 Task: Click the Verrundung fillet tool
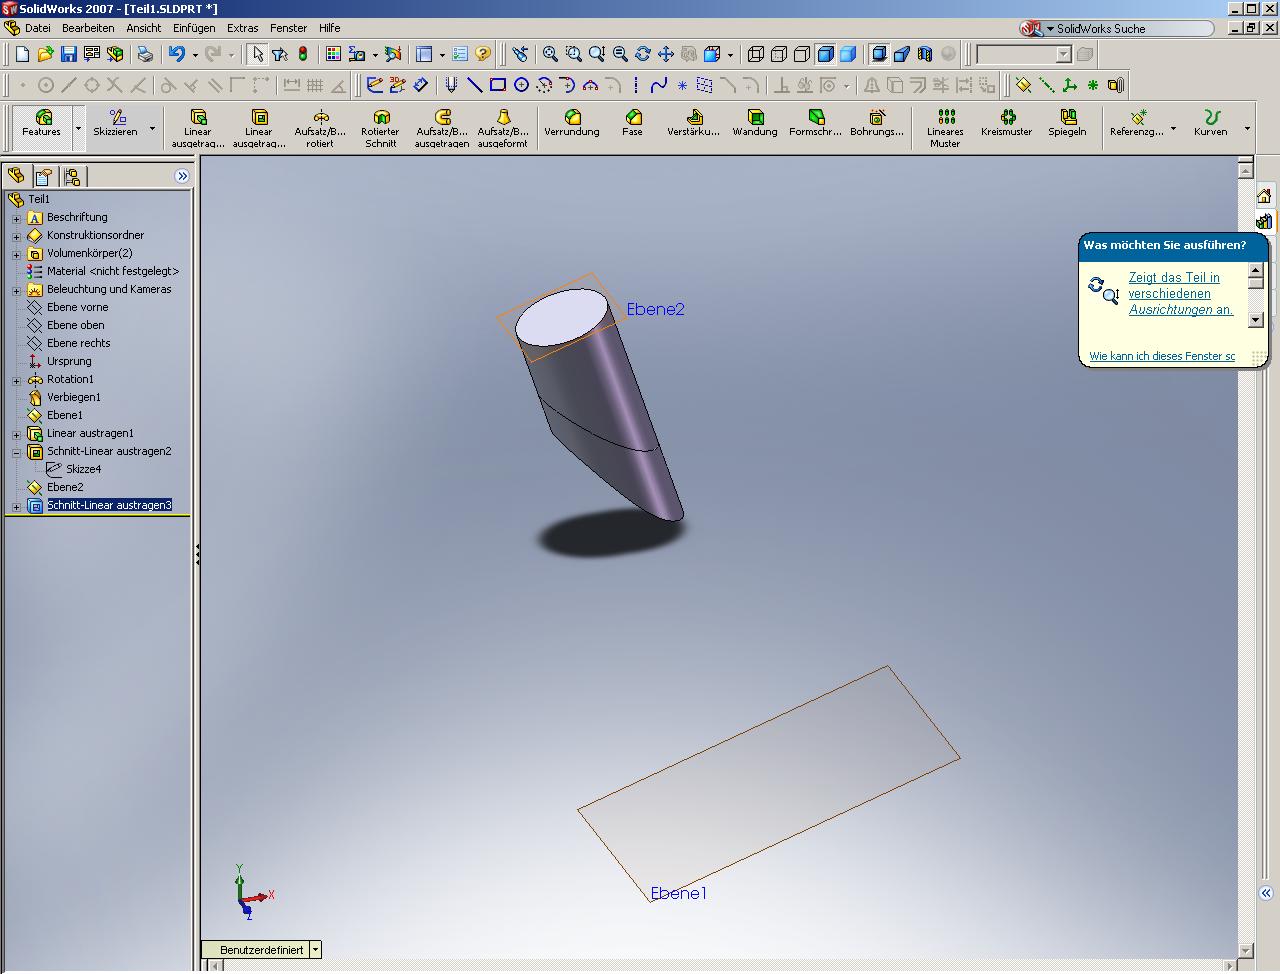click(572, 124)
